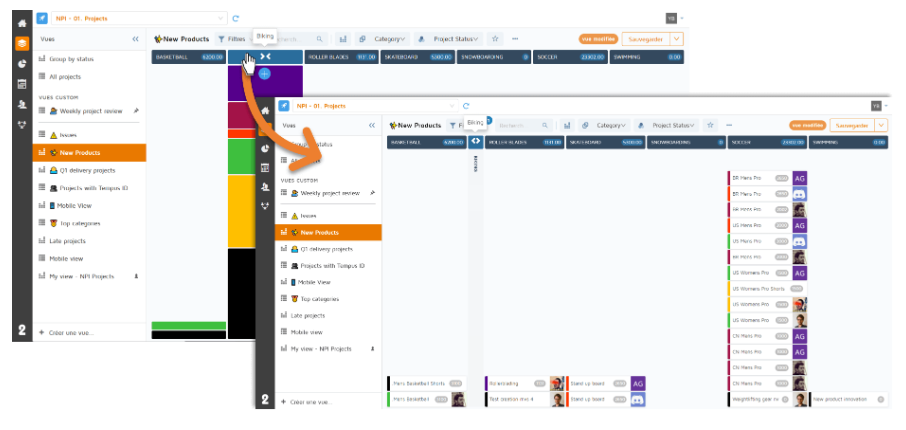Toggle the expand arrows on the front Biking column

point(476,142)
